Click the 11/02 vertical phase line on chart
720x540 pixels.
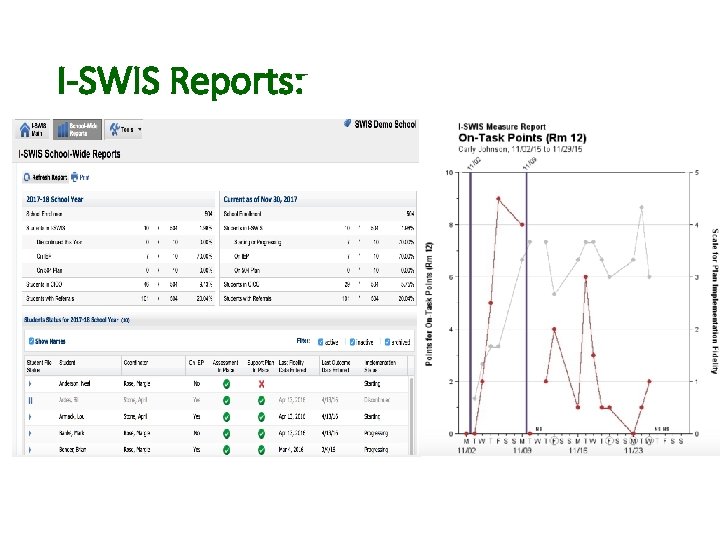470,303
